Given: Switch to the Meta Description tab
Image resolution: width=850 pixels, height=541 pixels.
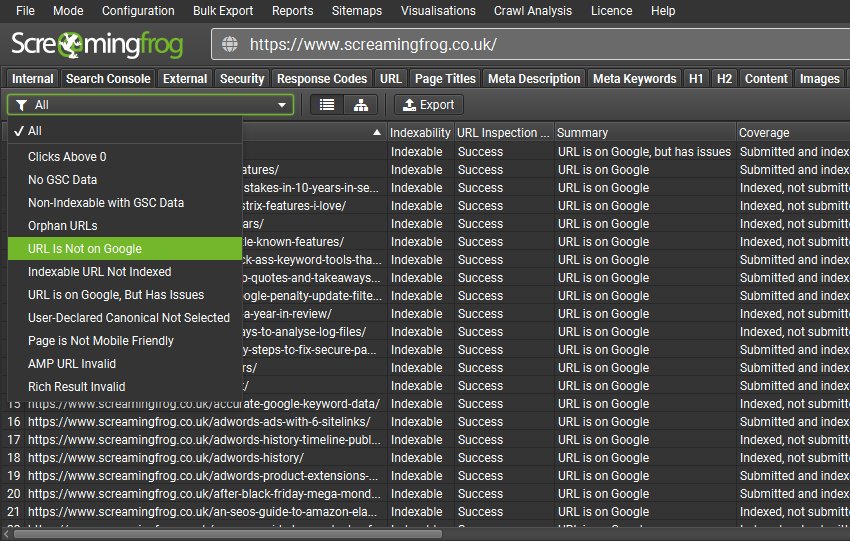Looking at the screenshot, I should pyautogui.click(x=534, y=79).
